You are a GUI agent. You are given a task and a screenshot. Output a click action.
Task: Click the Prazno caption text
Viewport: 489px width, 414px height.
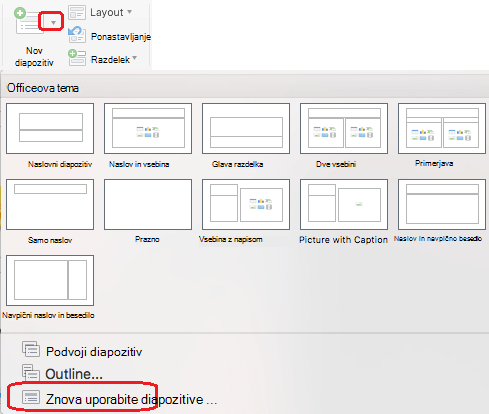tap(147, 239)
